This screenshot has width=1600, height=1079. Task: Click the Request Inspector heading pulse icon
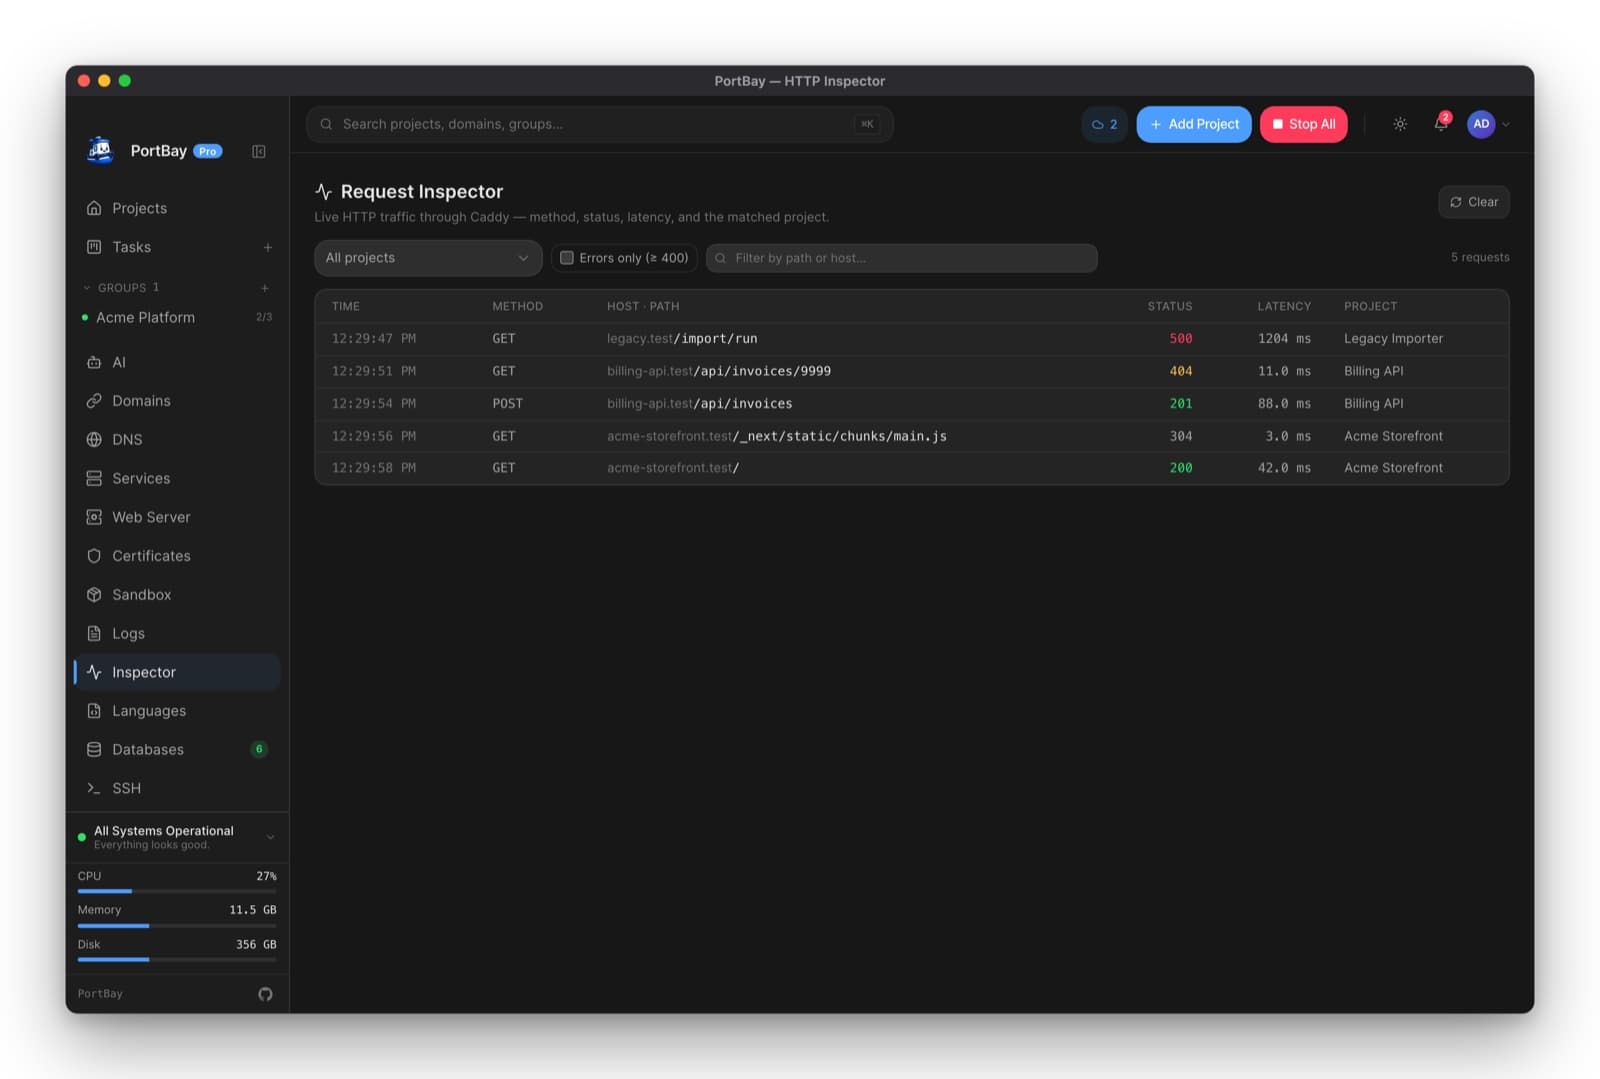point(323,191)
